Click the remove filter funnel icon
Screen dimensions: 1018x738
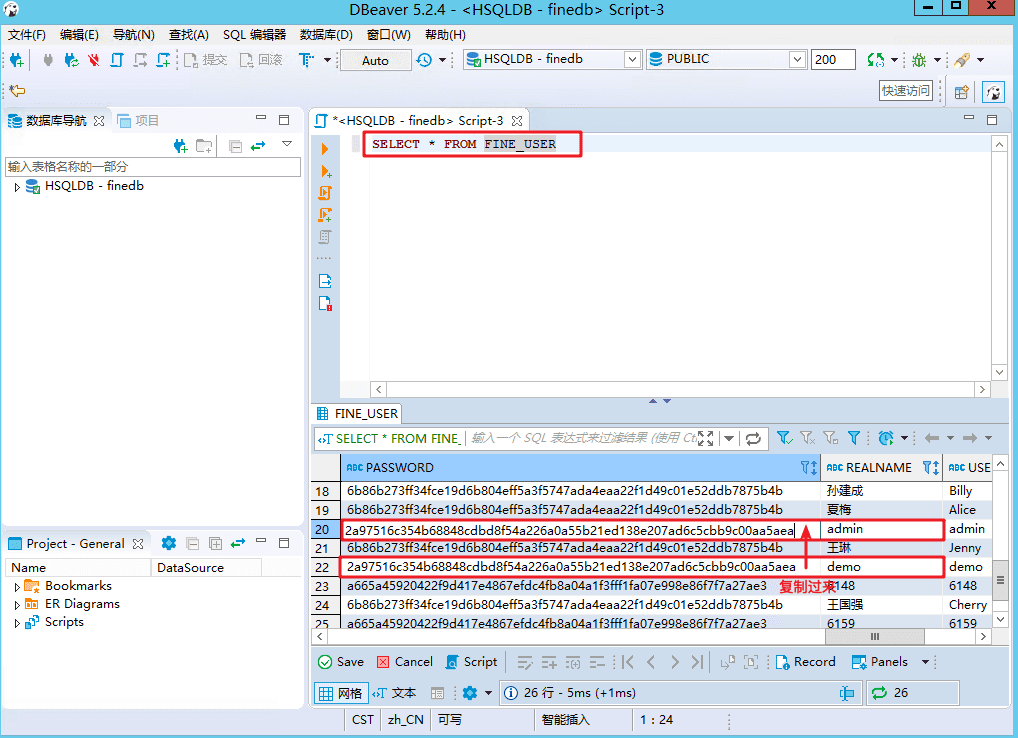[808, 439]
